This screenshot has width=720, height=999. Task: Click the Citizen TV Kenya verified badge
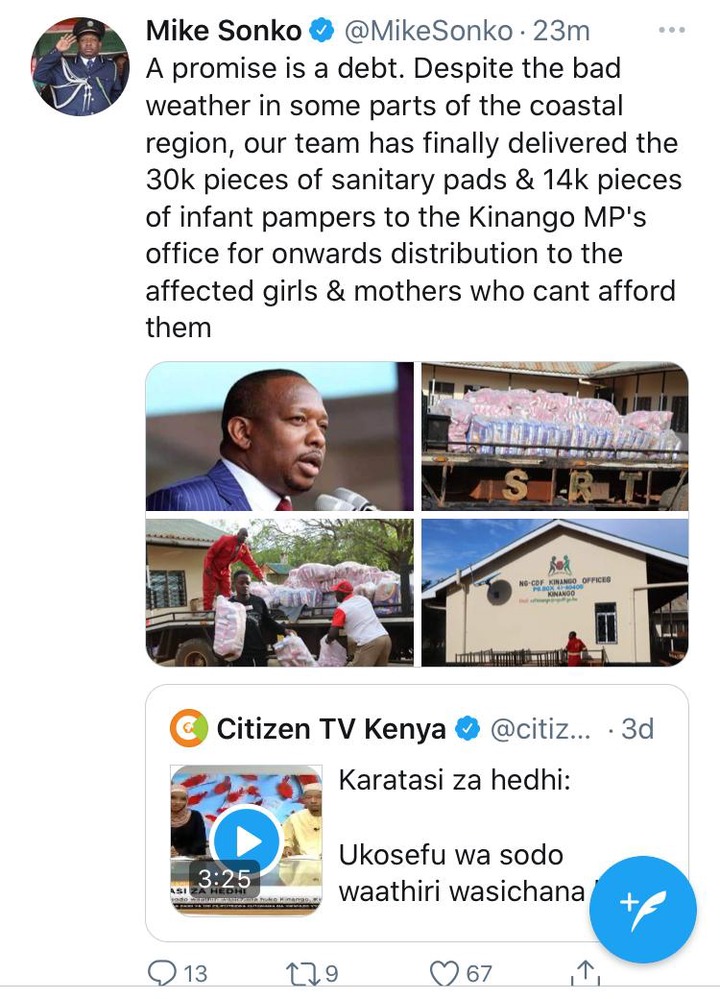[467, 728]
